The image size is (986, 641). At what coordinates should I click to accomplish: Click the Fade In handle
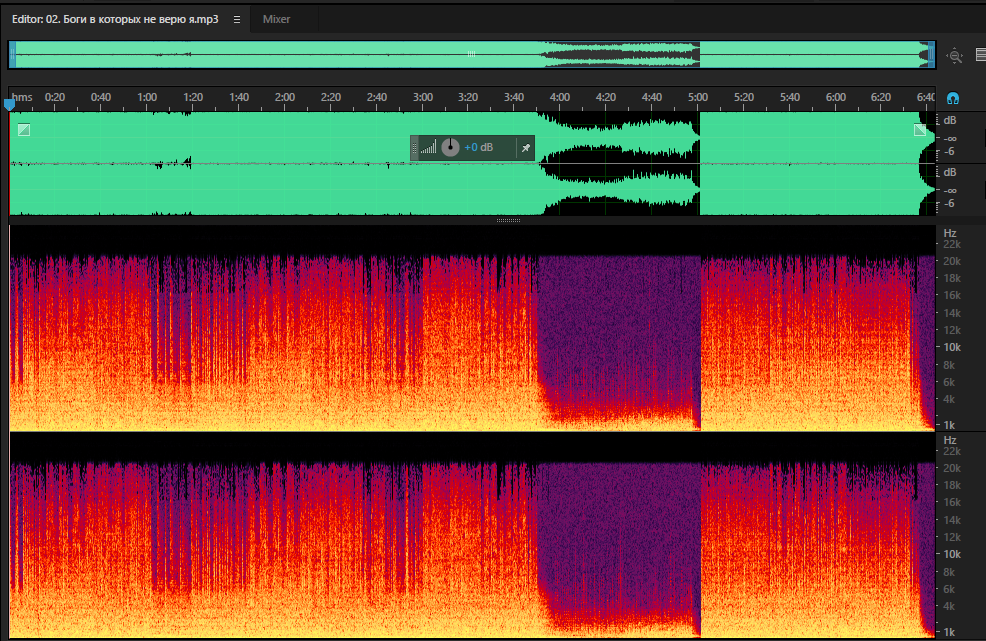coord(24,130)
